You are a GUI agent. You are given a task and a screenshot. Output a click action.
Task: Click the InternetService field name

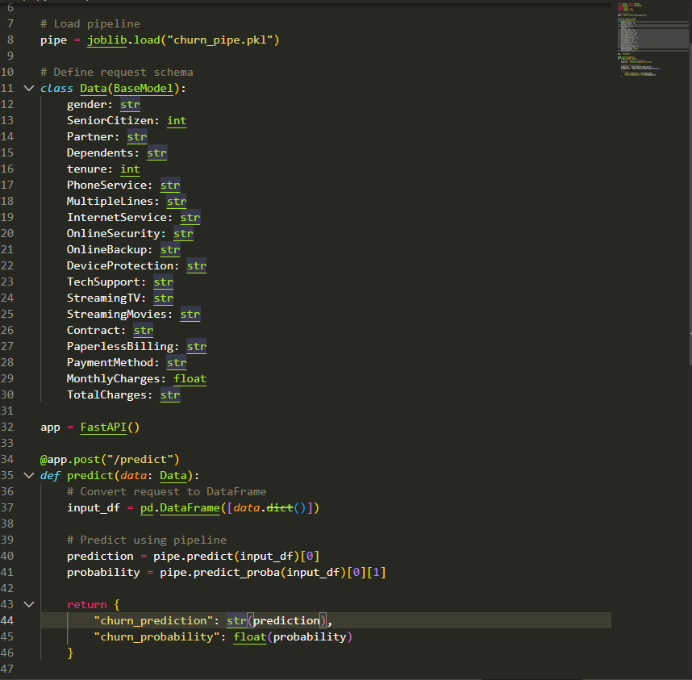coord(117,217)
